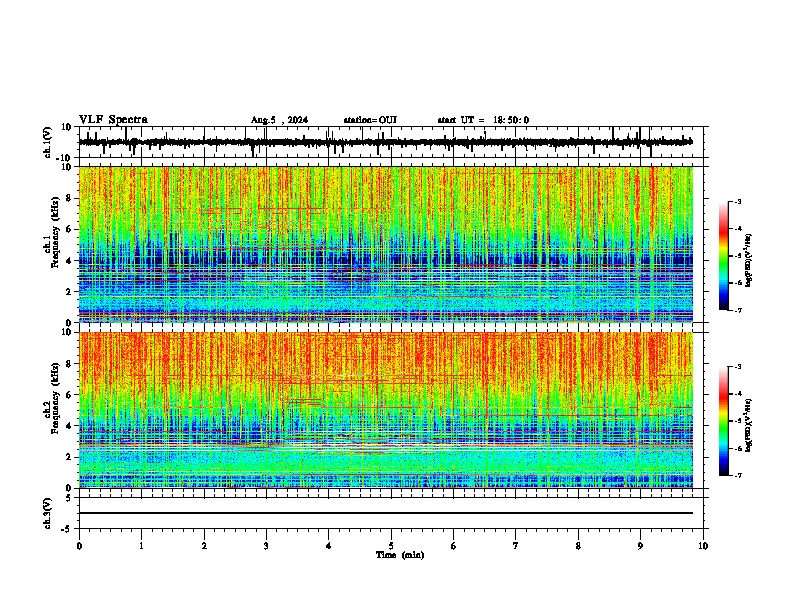
Task: Click time axis tick label "10"
Action: [703, 546]
